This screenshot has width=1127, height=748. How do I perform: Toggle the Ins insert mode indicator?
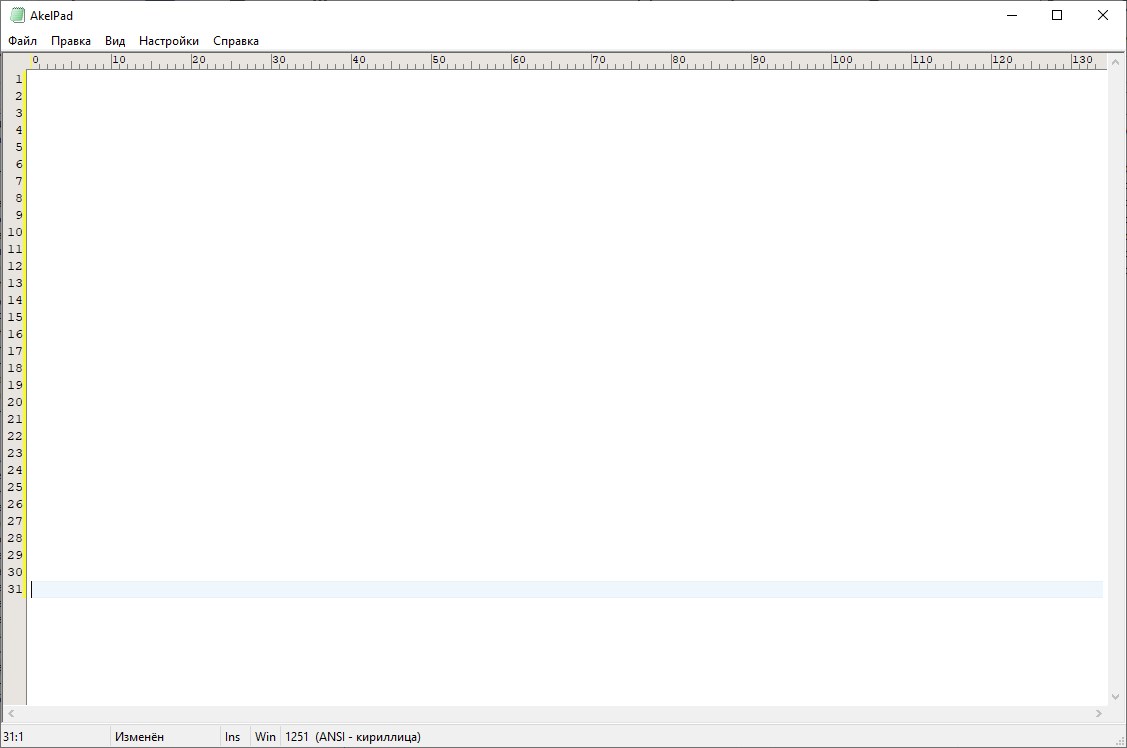pyautogui.click(x=233, y=737)
